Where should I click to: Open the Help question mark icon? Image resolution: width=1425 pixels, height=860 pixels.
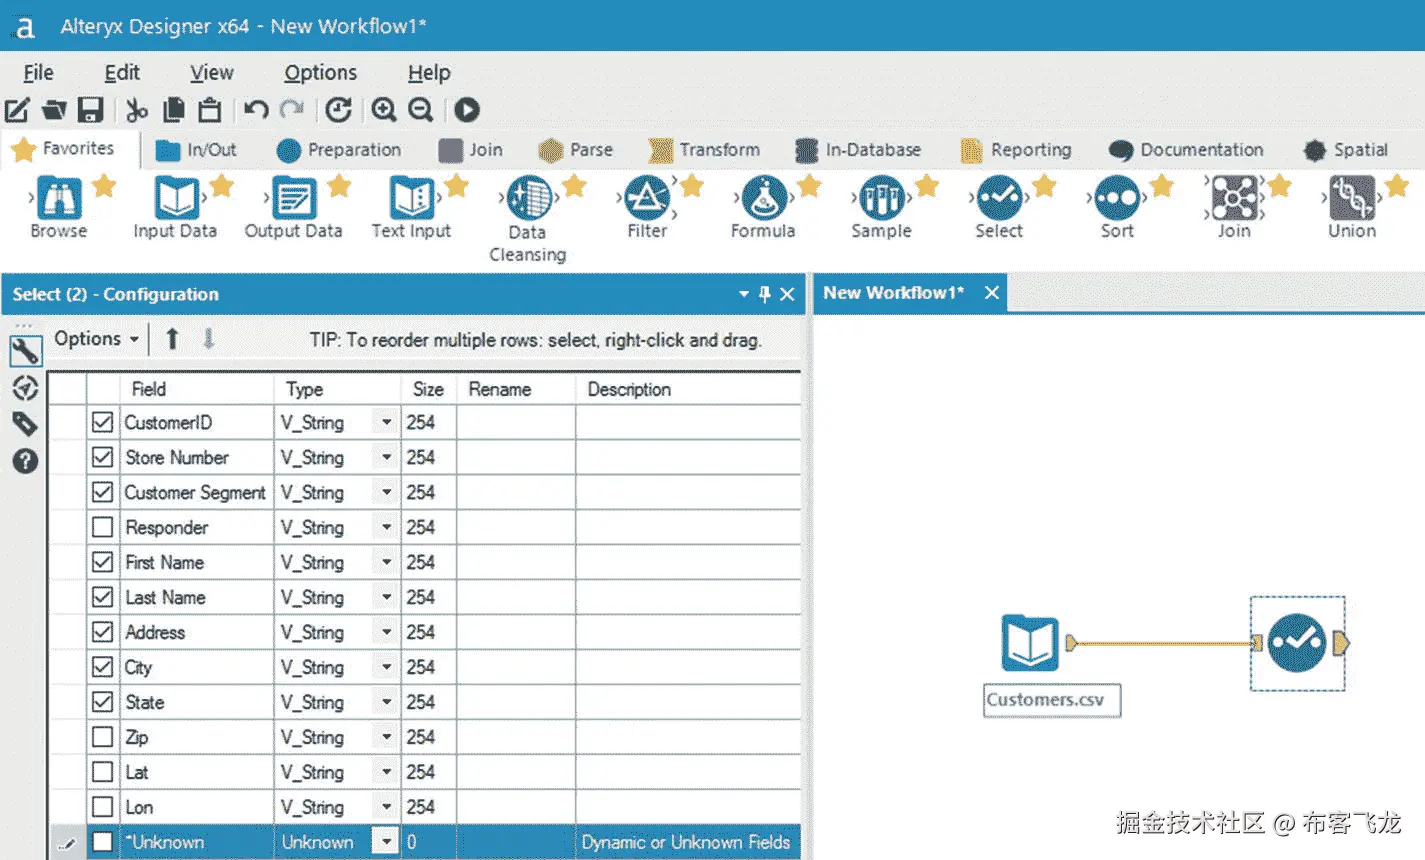coord(25,461)
